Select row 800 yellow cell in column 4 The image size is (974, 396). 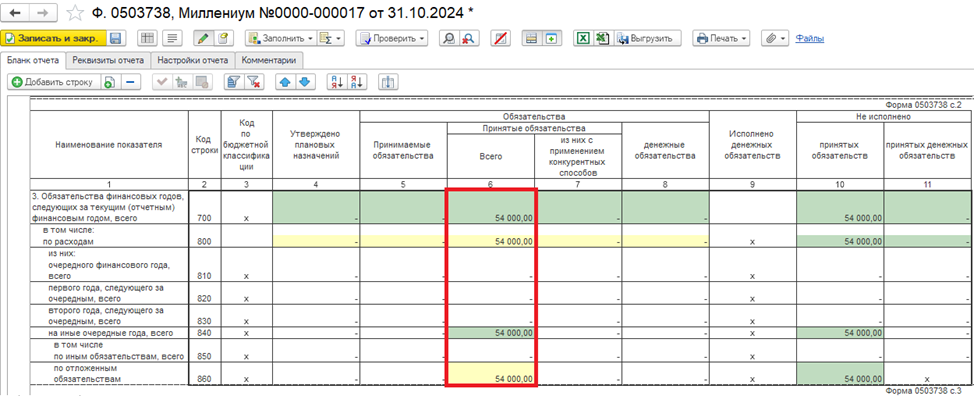(316, 241)
